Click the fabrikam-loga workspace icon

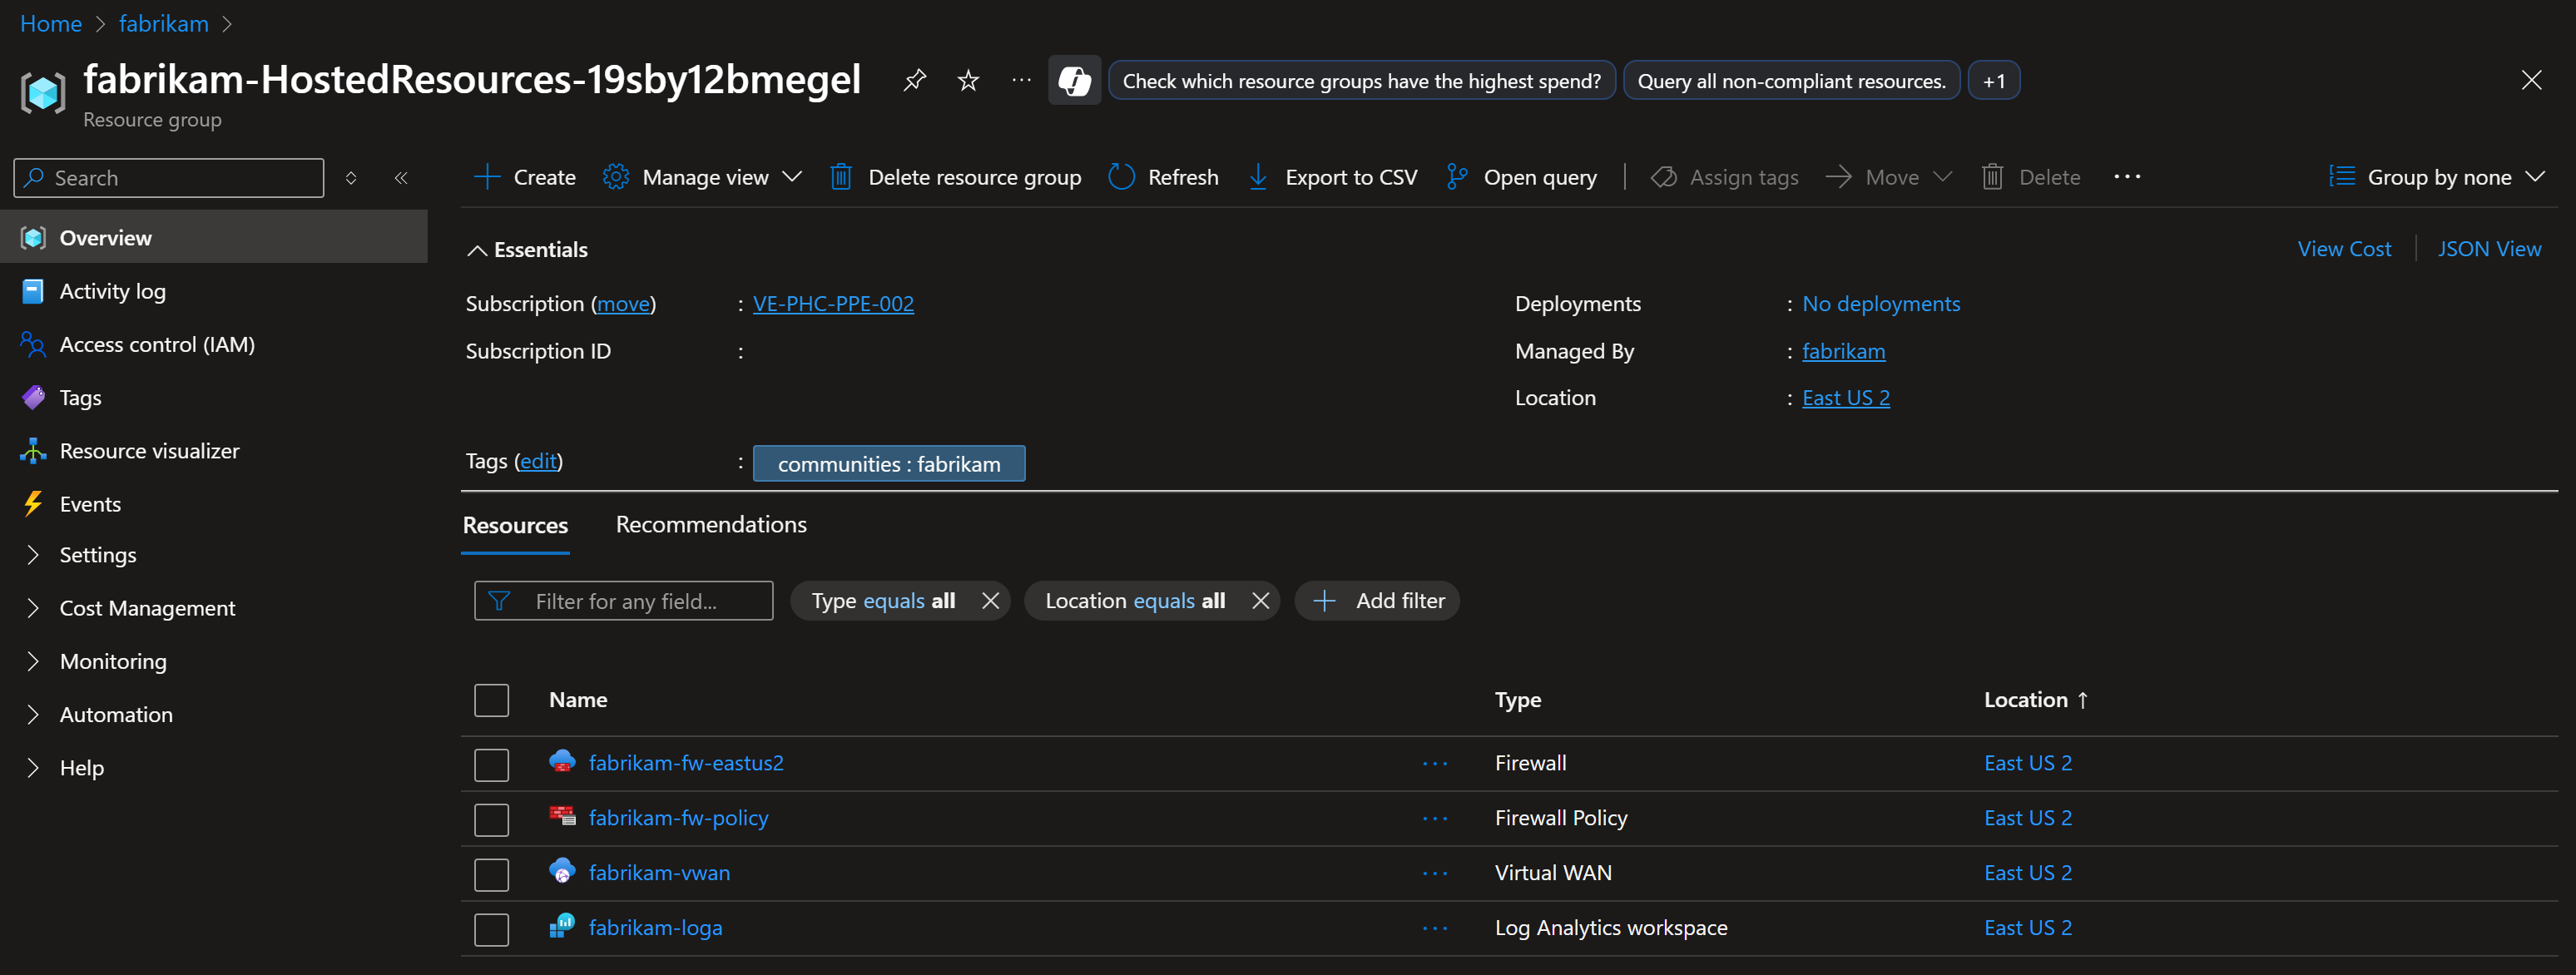pyautogui.click(x=562, y=926)
